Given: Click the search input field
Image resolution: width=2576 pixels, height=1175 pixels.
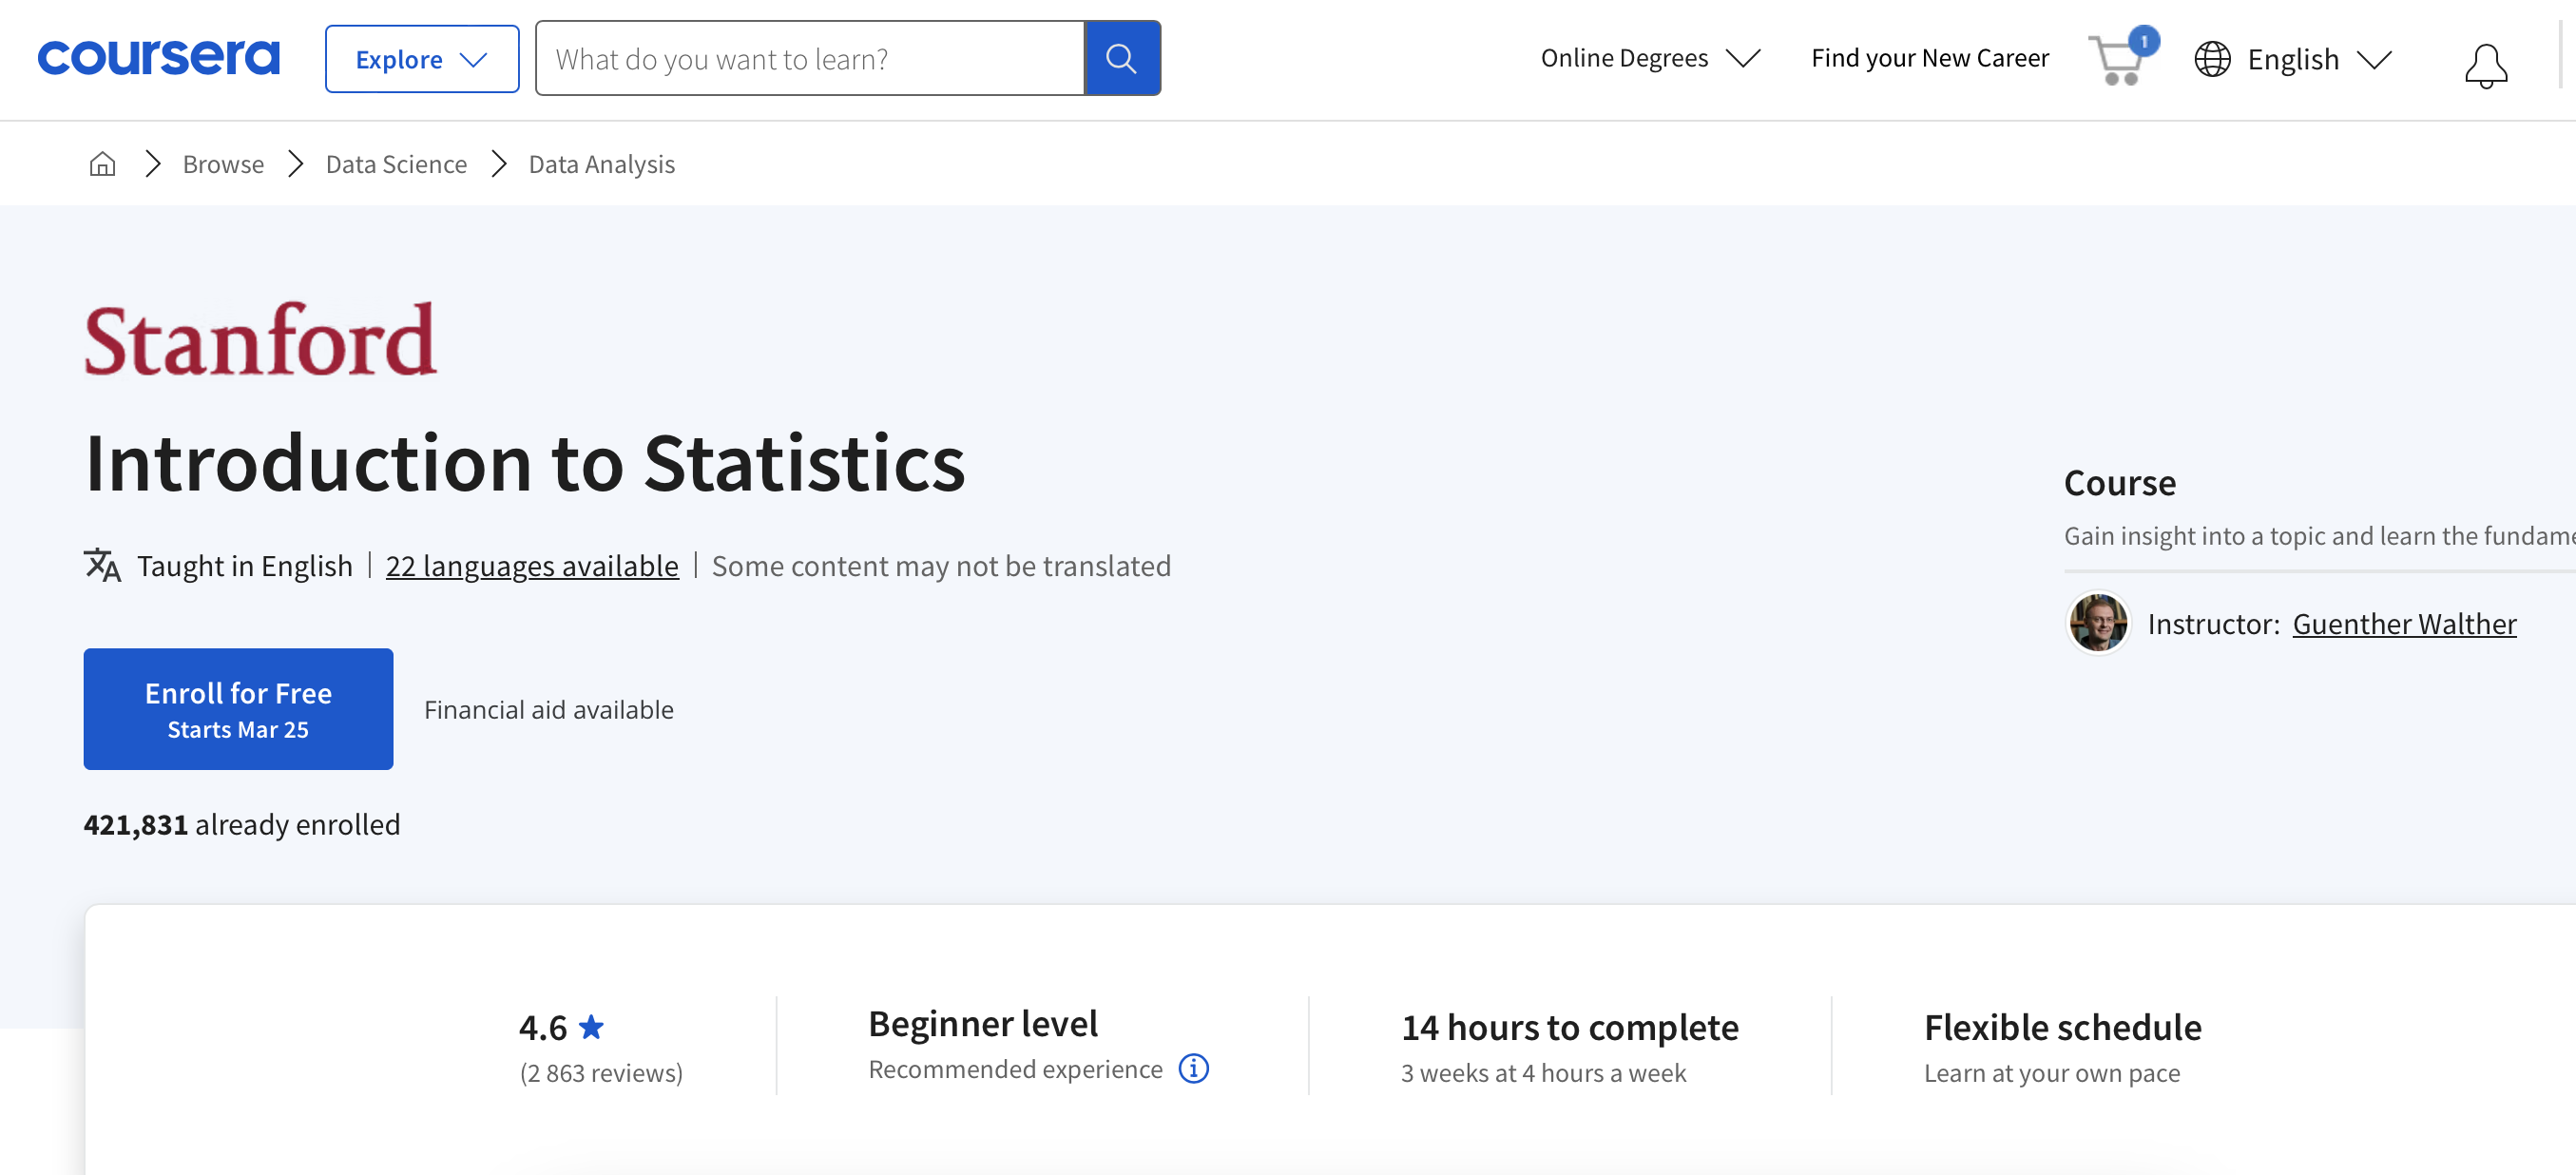Looking at the screenshot, I should coord(810,57).
